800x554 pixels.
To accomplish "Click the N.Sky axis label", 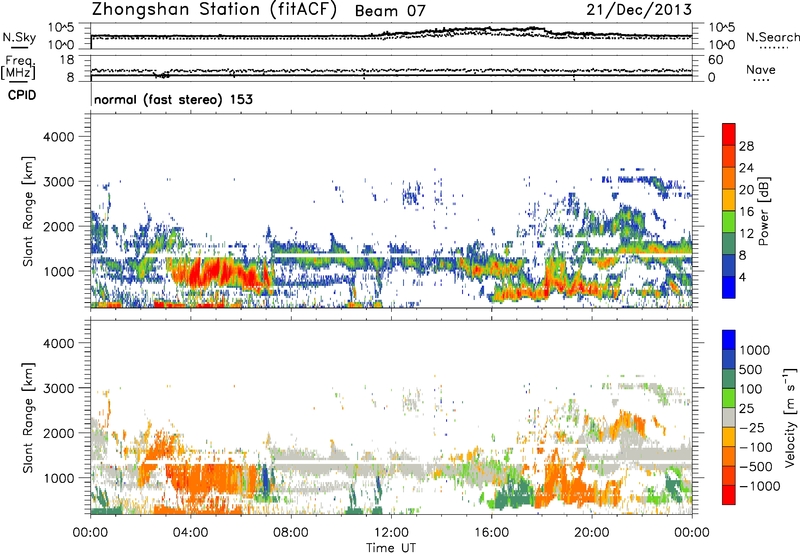I will click(19, 37).
